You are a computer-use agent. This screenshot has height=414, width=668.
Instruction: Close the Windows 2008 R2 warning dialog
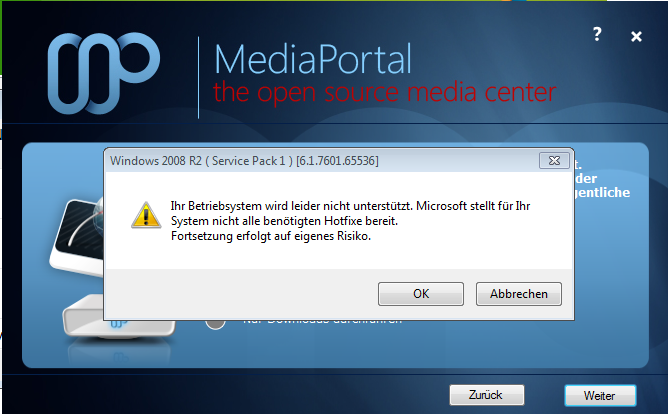[x=554, y=161]
